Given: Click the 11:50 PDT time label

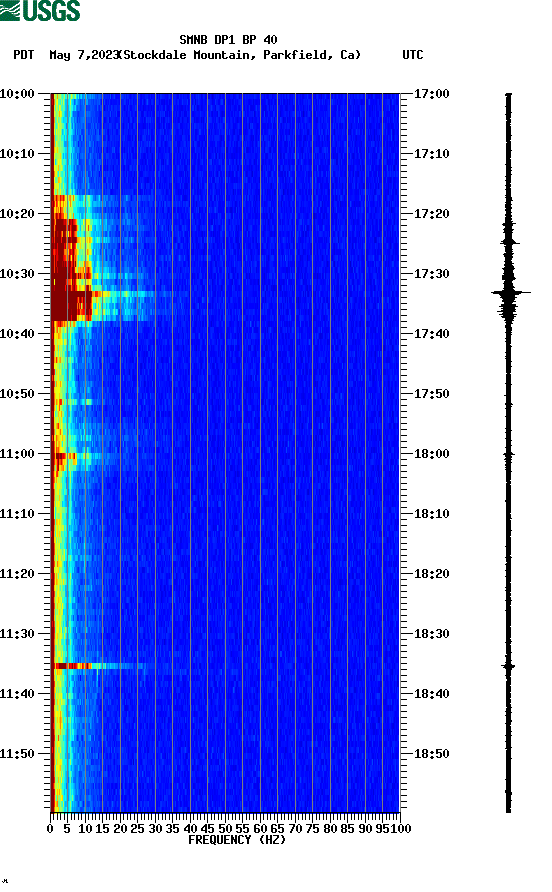Looking at the screenshot, I should tap(18, 754).
